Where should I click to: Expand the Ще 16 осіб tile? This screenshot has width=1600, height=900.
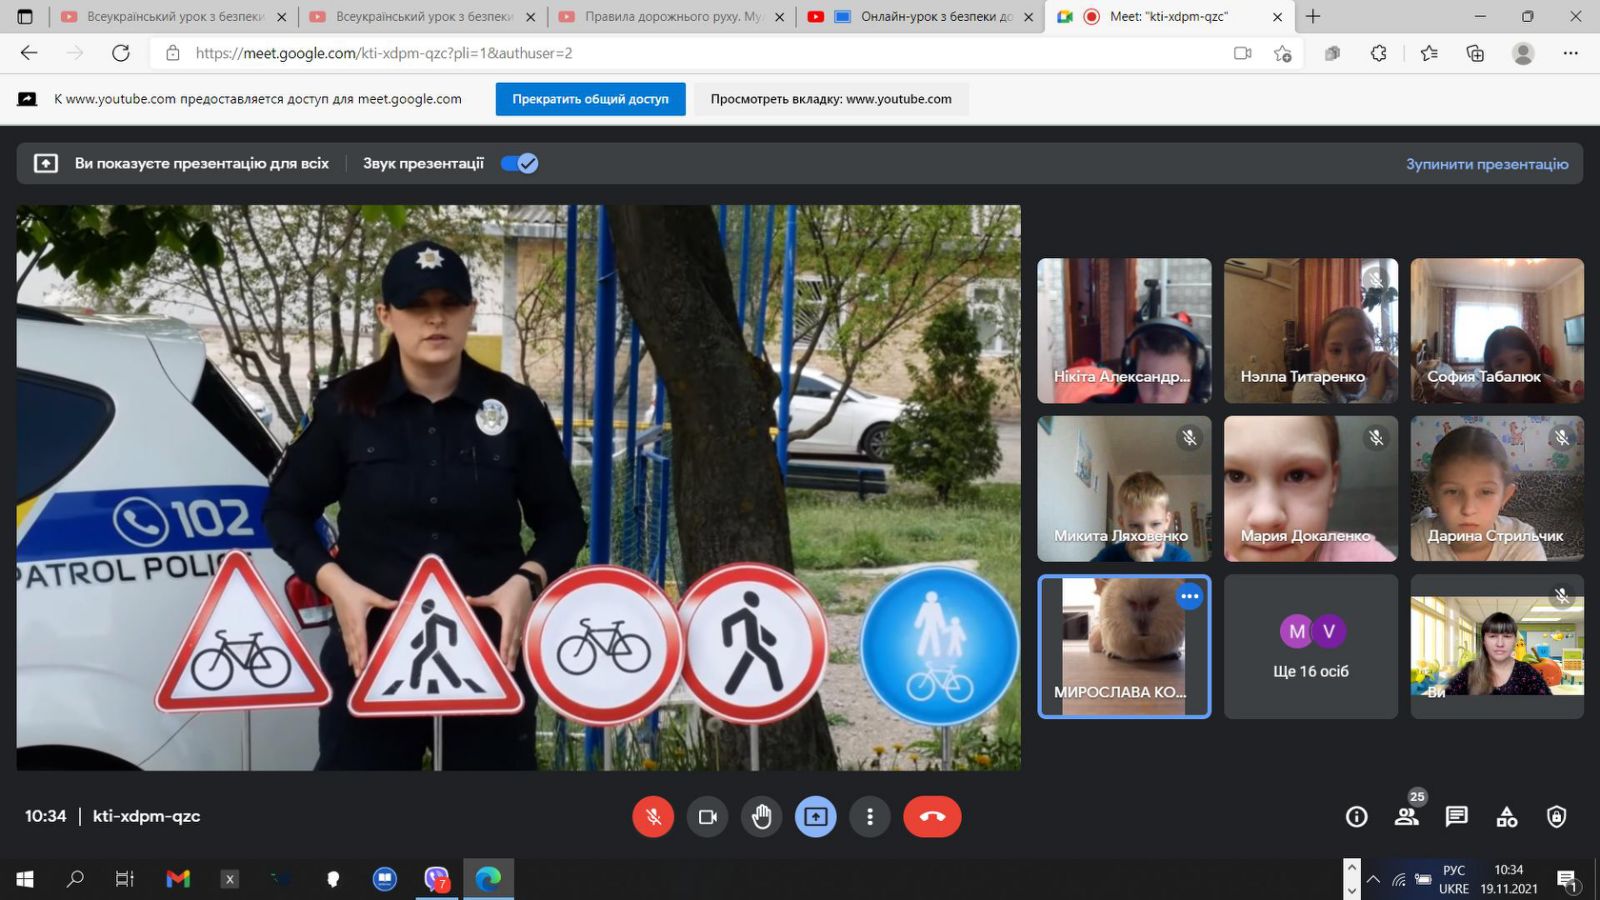click(x=1310, y=647)
